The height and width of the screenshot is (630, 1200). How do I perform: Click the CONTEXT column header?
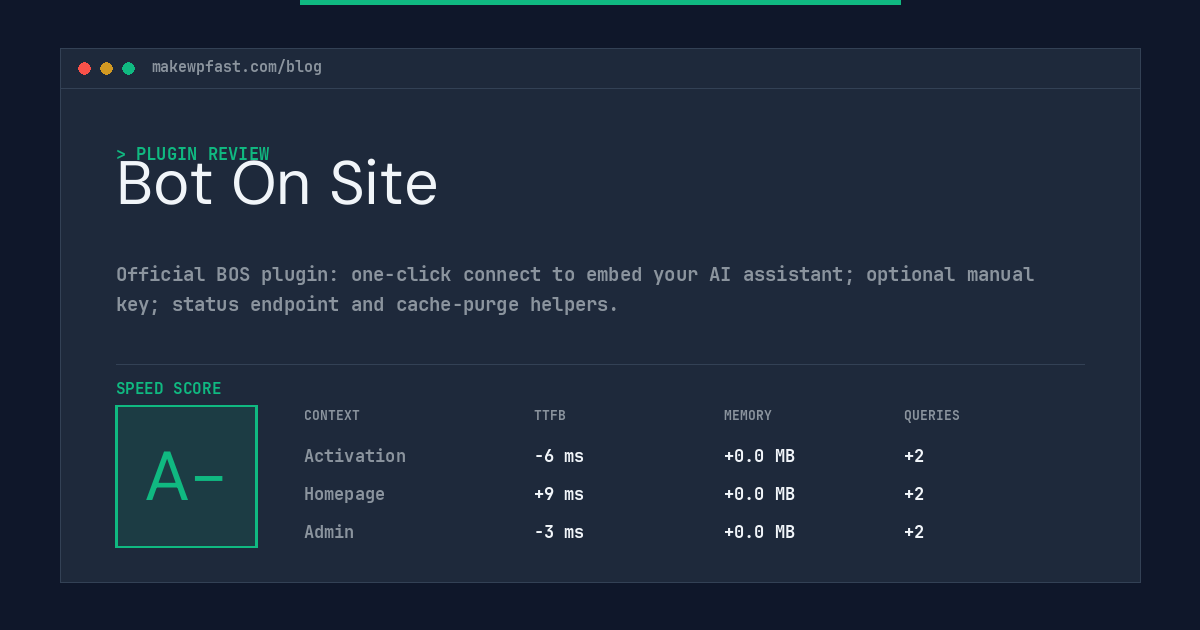click(332, 416)
